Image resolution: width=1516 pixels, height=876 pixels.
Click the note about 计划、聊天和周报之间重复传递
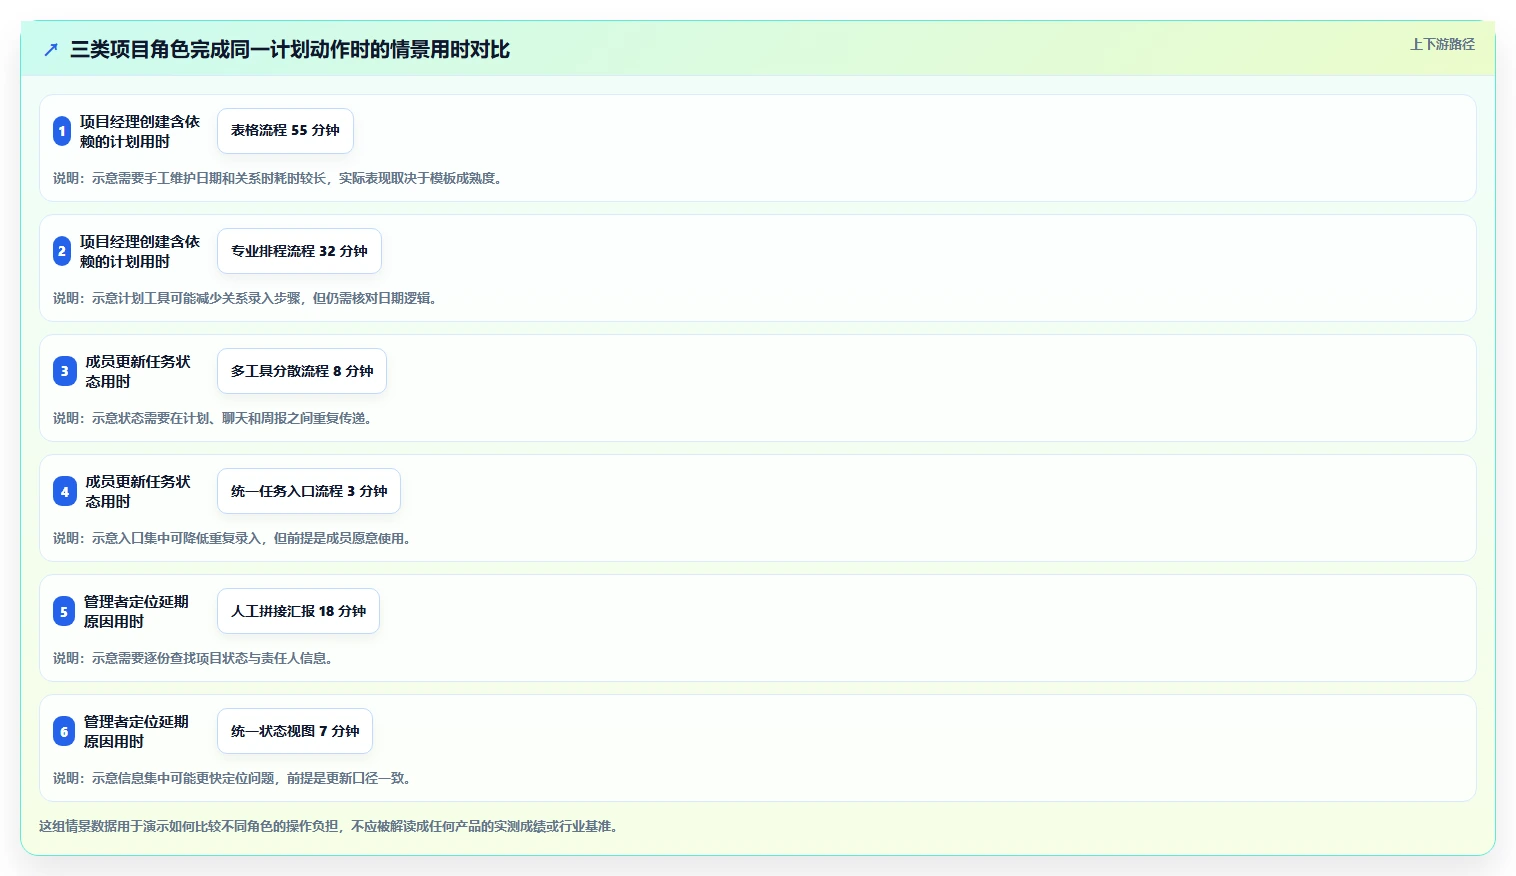[215, 418]
